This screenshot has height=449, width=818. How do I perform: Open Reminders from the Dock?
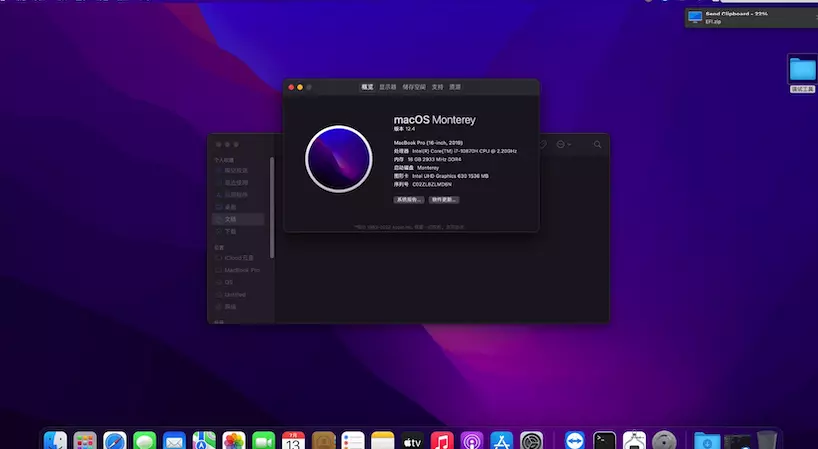pyautogui.click(x=353, y=441)
